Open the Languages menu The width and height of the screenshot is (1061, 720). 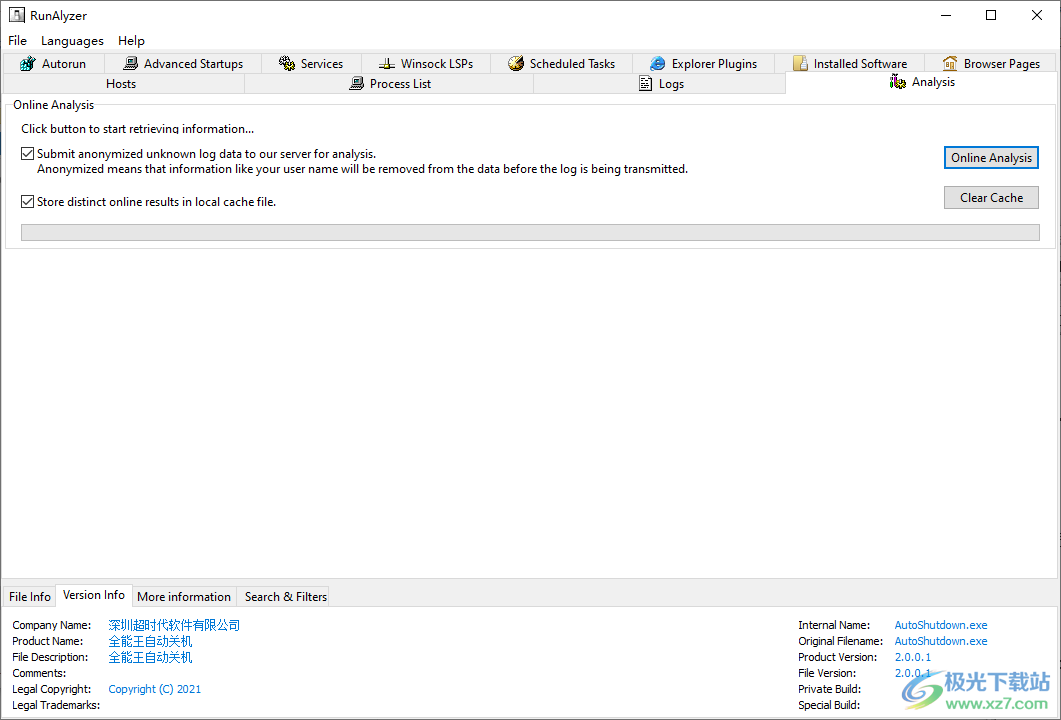72,41
